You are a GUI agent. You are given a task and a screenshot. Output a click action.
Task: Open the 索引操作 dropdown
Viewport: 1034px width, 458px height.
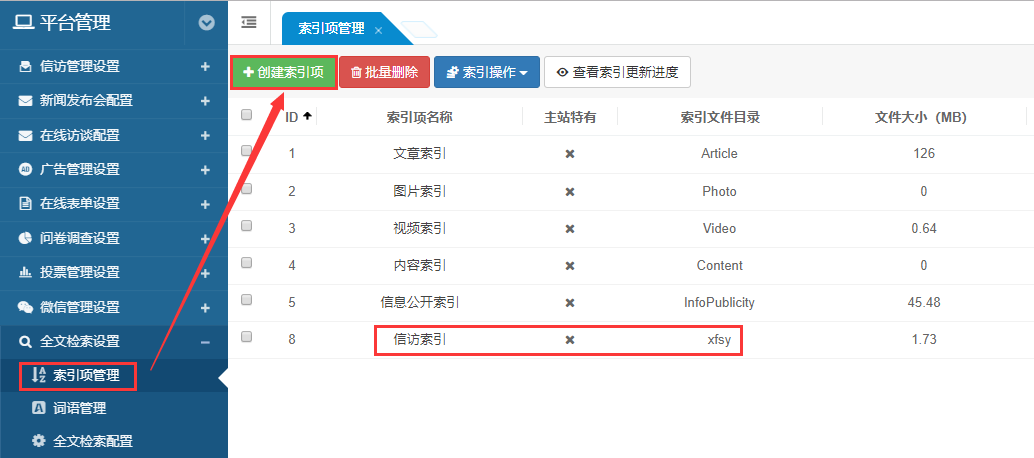point(486,72)
